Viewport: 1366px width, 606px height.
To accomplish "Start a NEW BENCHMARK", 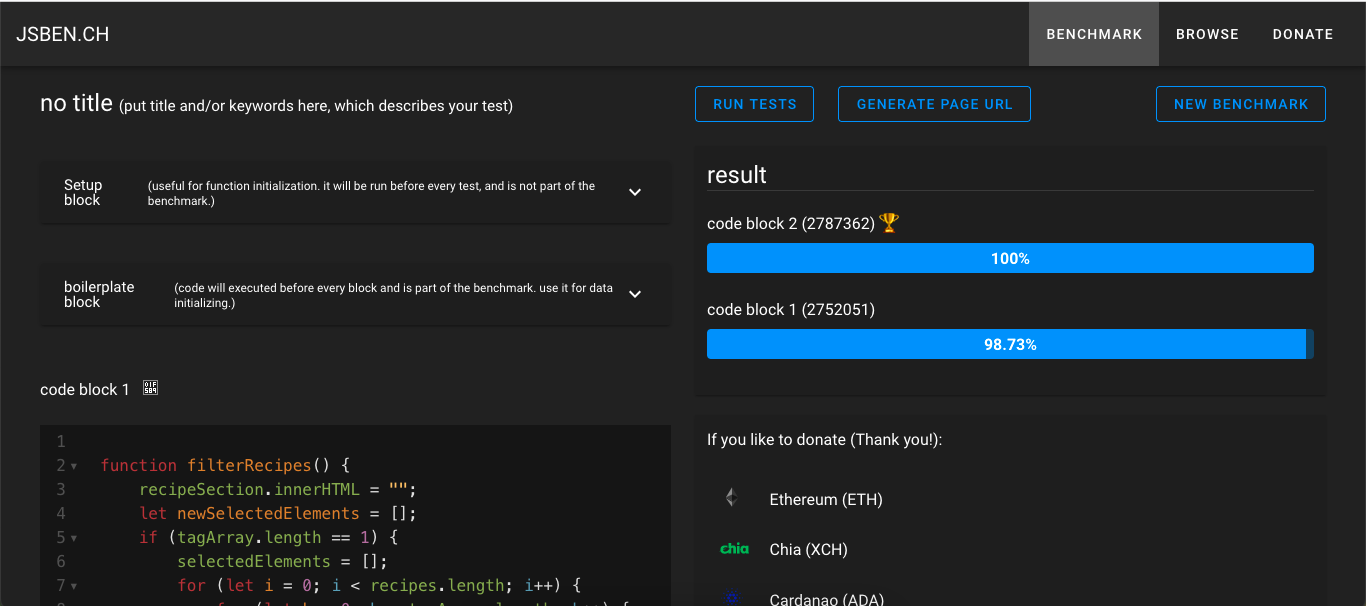I will tap(1240, 103).
